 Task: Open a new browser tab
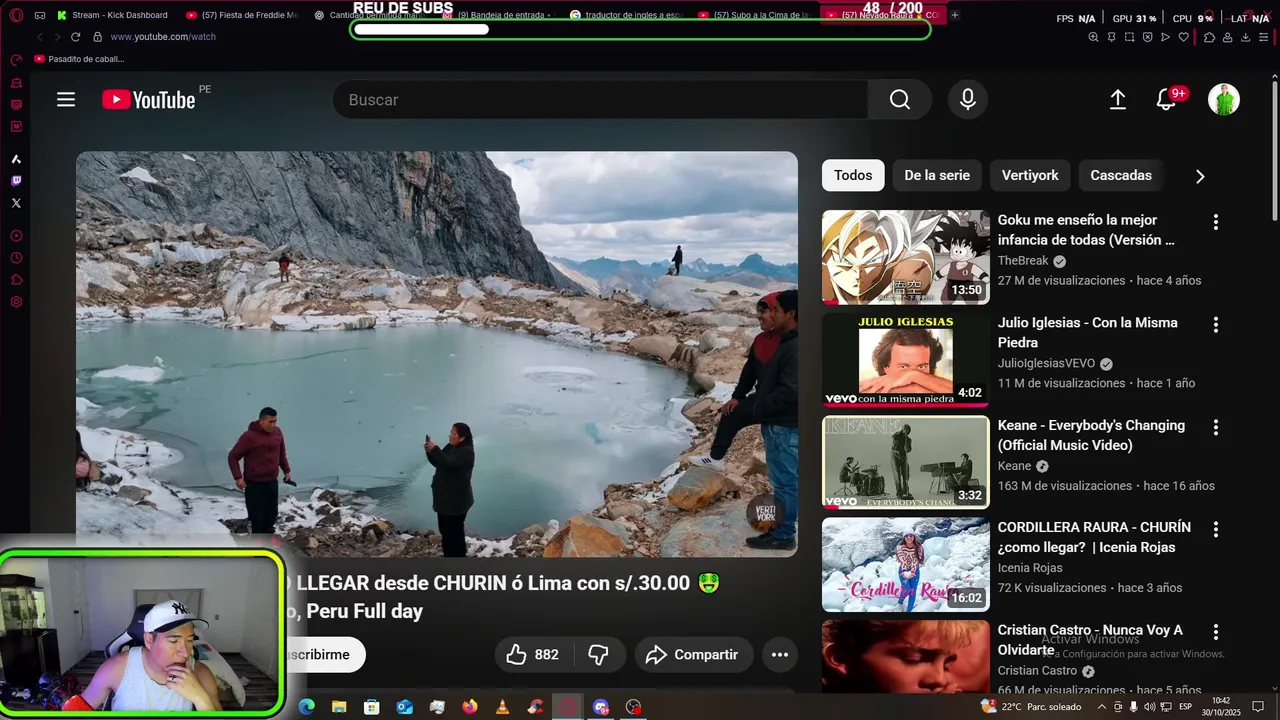955,15
